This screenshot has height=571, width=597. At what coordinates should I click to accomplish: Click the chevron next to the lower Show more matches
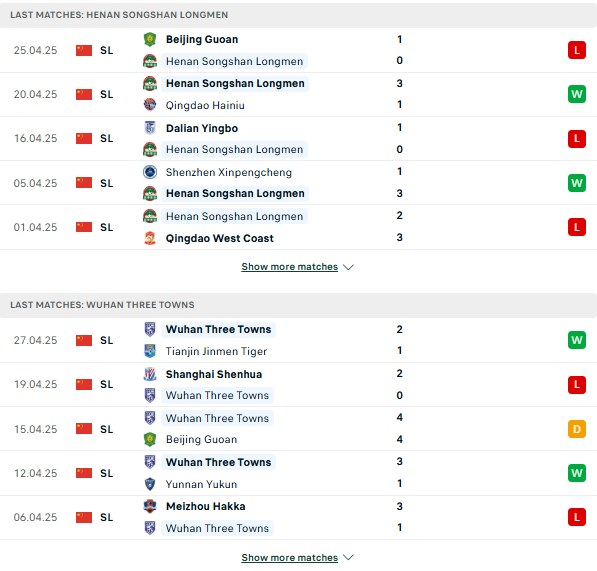tap(348, 558)
